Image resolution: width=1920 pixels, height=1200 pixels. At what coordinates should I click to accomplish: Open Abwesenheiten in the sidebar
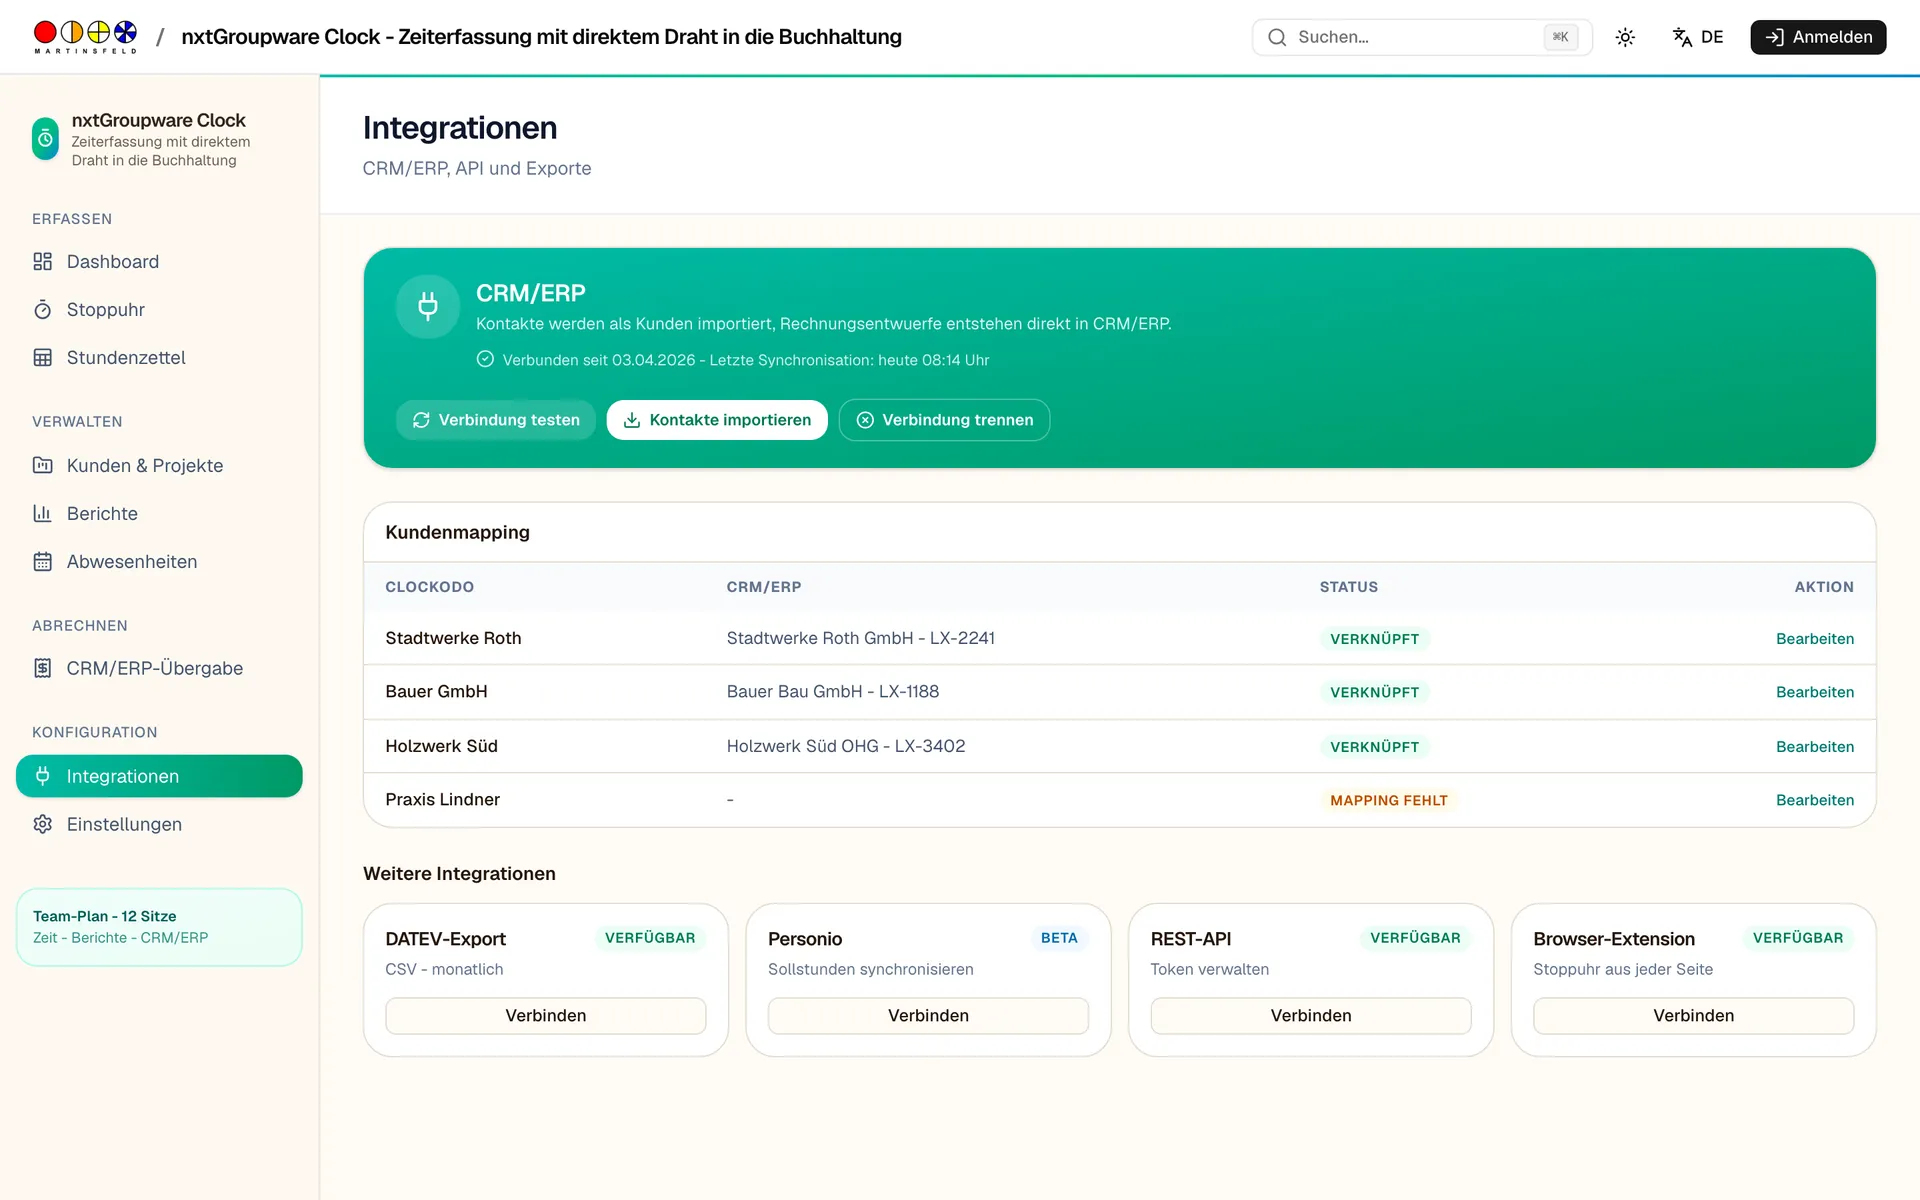click(x=159, y=561)
